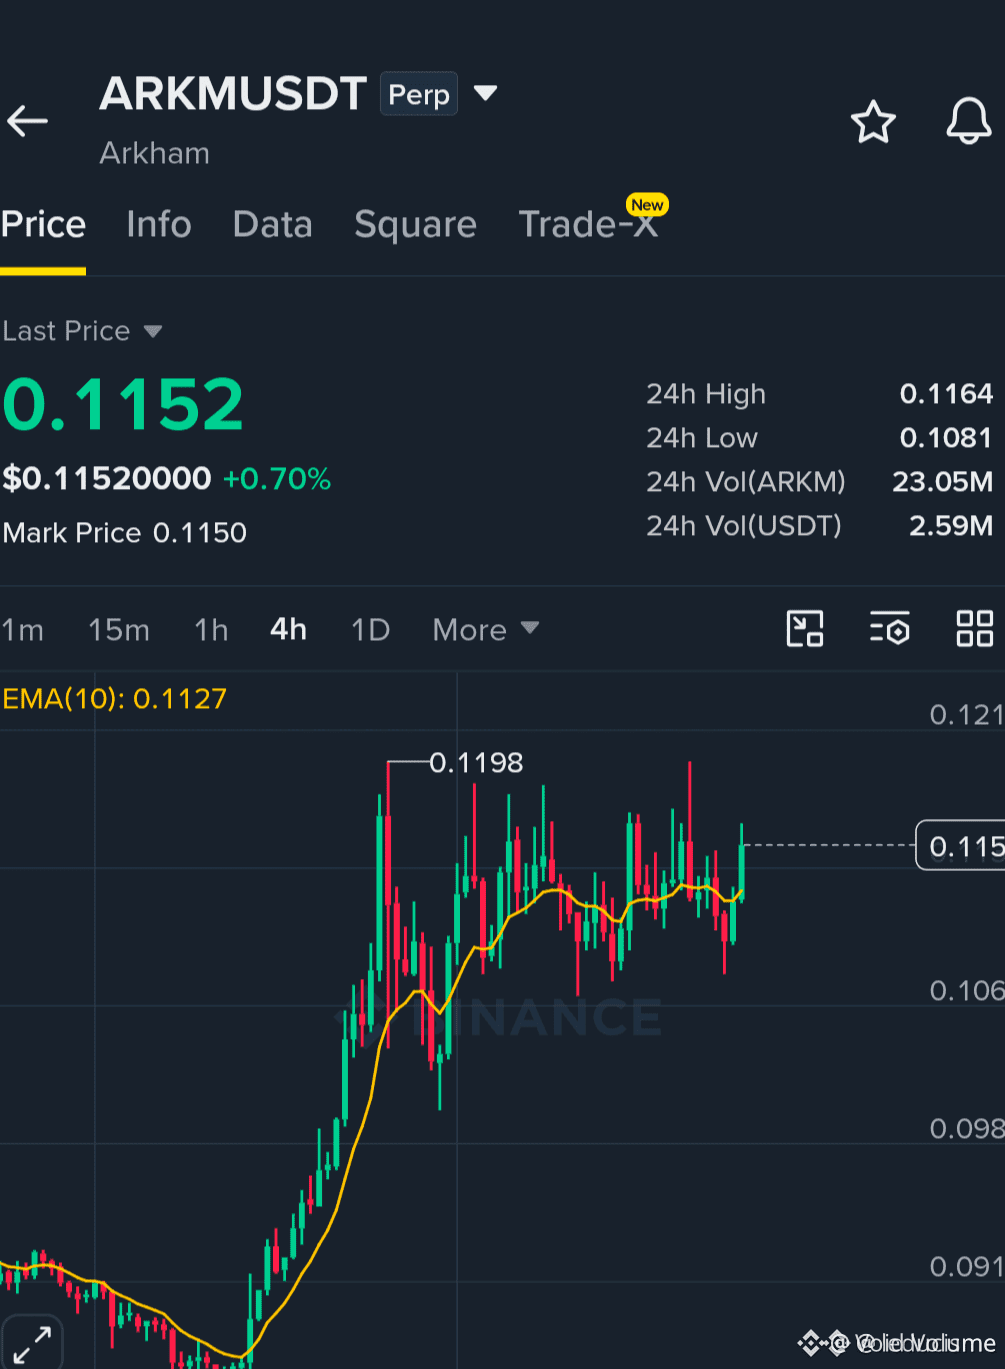Open chart indicator settings icon
The image size is (1005, 1369).
click(x=889, y=629)
